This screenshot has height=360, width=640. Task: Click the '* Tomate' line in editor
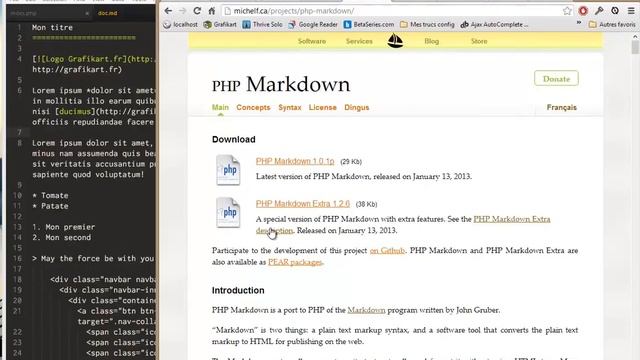tap(50, 196)
